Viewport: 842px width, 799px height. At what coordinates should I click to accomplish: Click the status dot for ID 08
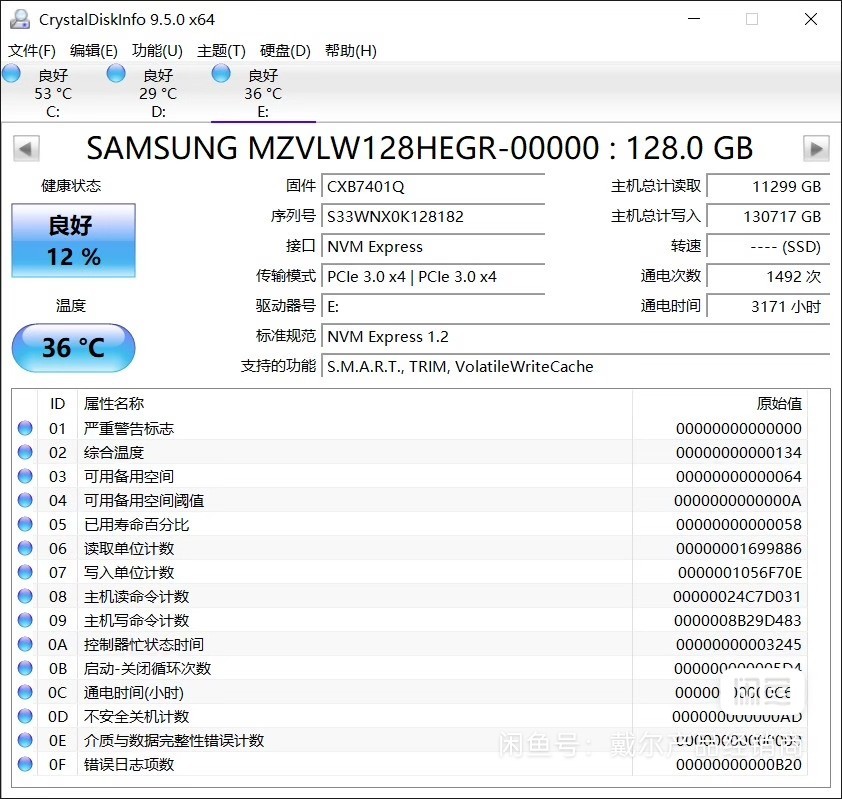(25, 596)
